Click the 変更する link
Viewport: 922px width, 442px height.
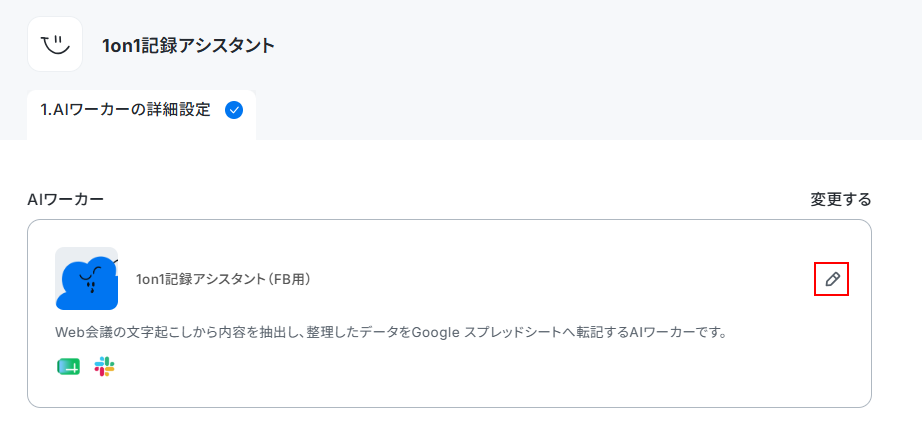841,200
